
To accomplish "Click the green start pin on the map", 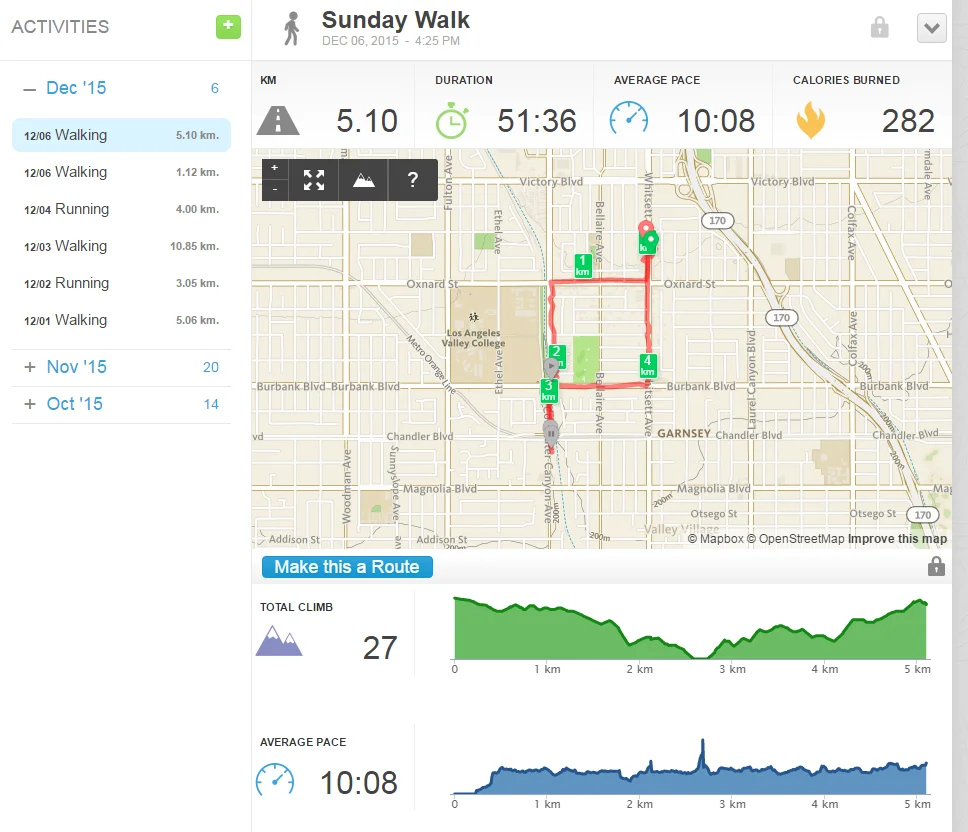I will (x=651, y=241).
